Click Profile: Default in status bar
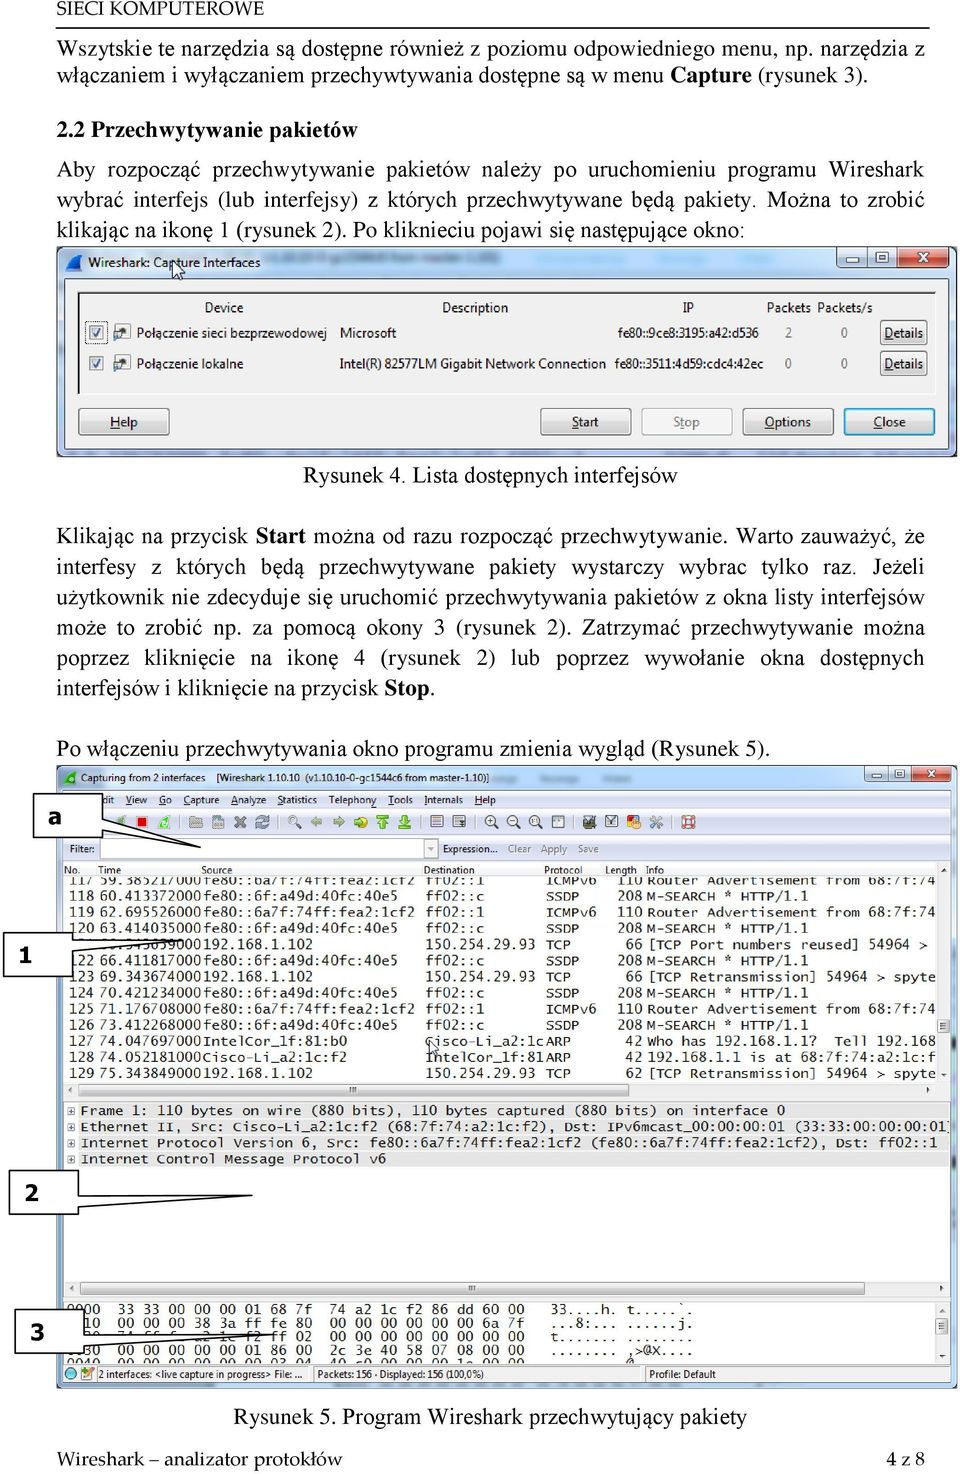This screenshot has width=960, height=1474. click(682, 1374)
